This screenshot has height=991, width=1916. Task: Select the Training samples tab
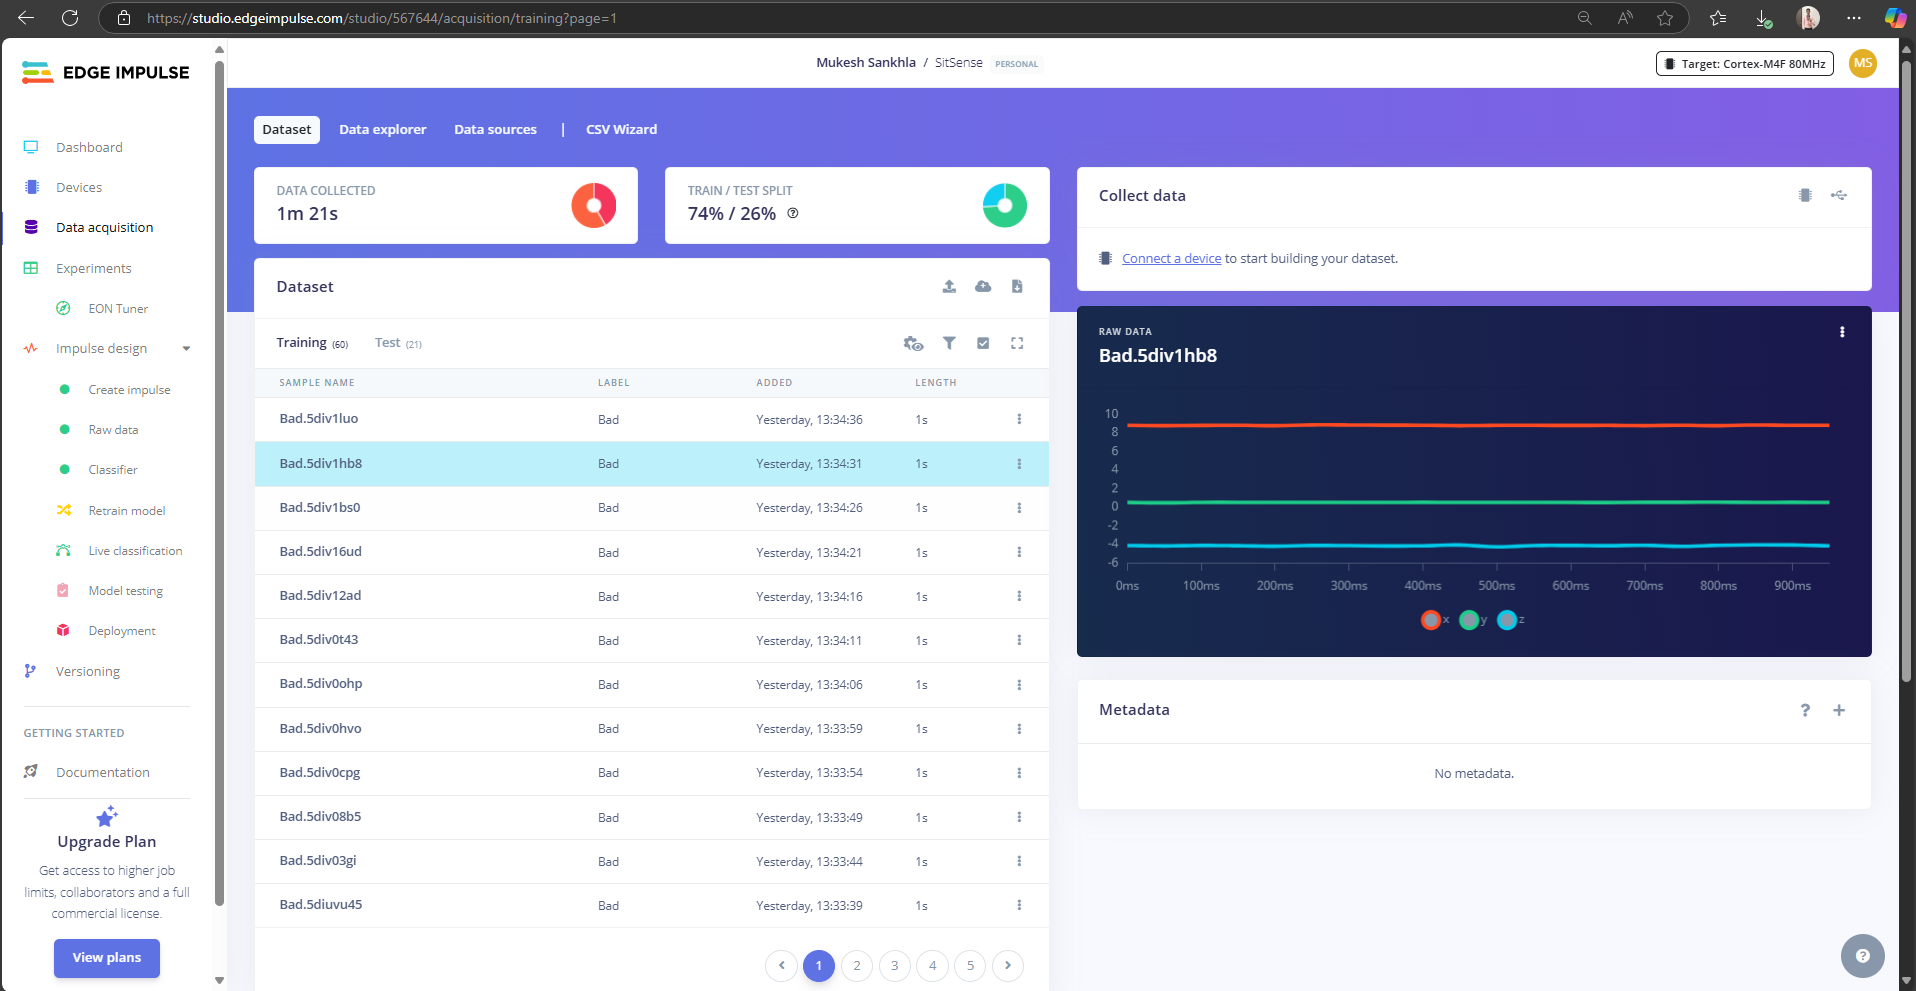tap(312, 343)
